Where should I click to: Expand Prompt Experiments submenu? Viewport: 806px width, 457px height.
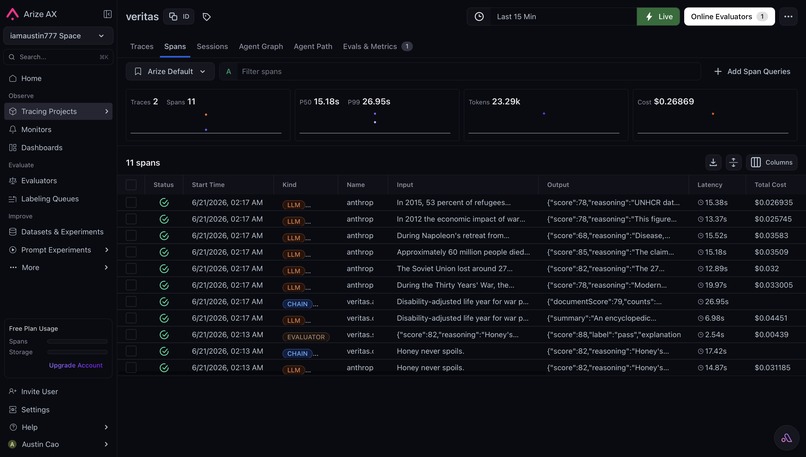point(106,250)
